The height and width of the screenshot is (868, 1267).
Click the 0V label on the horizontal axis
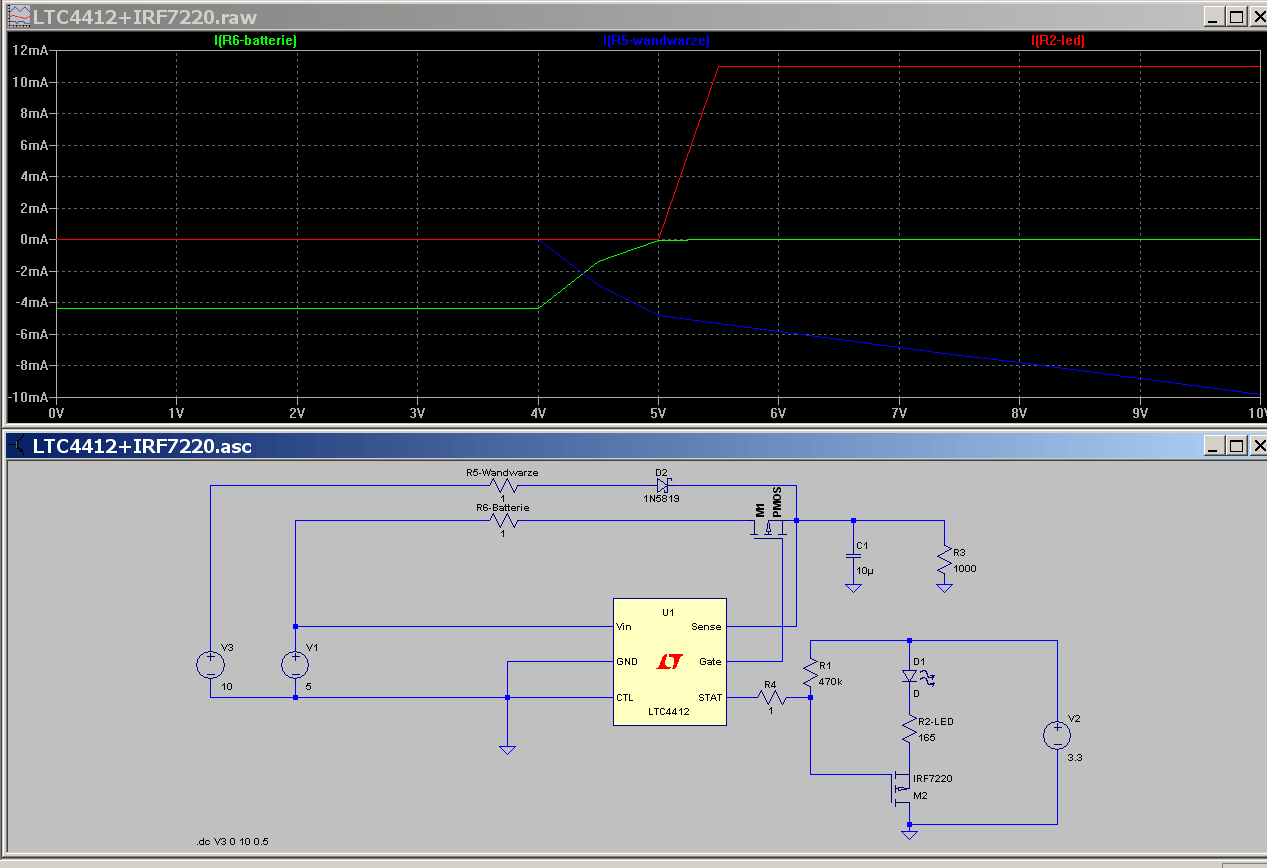click(56, 412)
